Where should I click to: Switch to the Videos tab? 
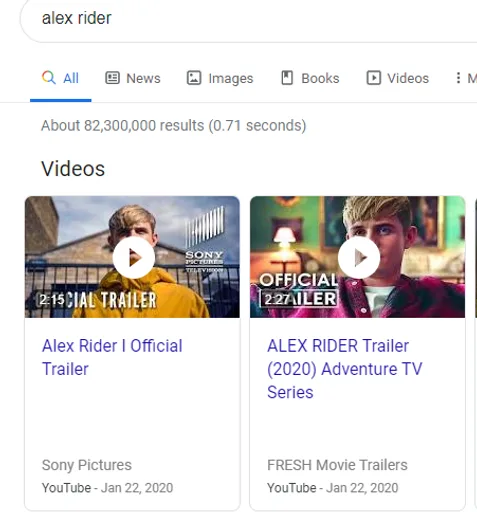pyautogui.click(x=398, y=79)
